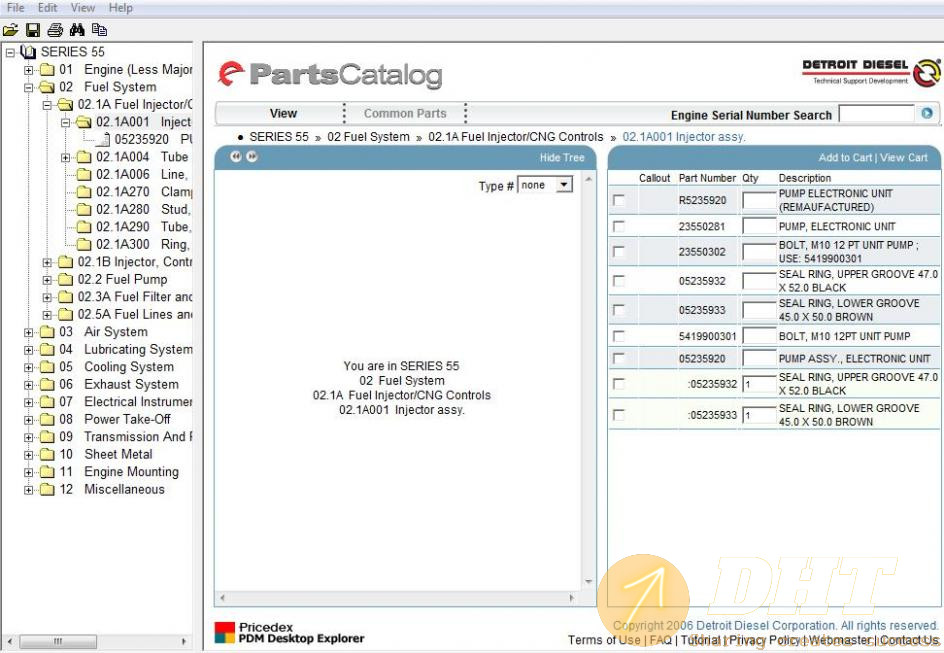Click the Engine Serial Number Search field
Viewport: 944px width, 653px height.
tap(877, 113)
